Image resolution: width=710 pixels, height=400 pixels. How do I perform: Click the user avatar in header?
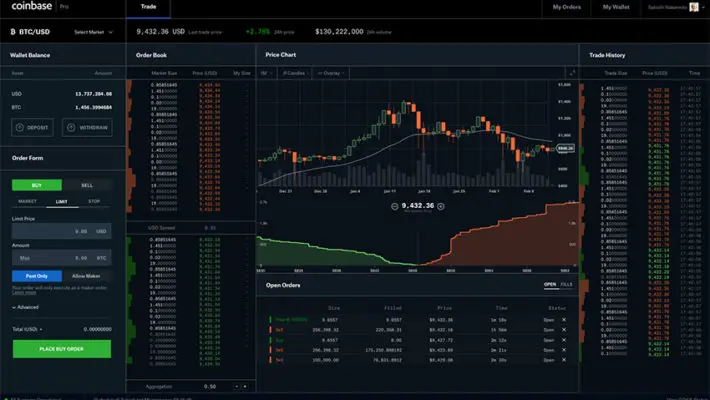[693, 7]
